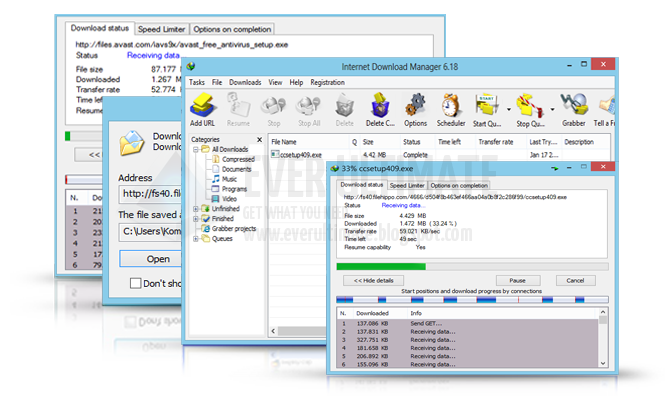Expand the Queues category node
665x407 pixels.
(196, 239)
